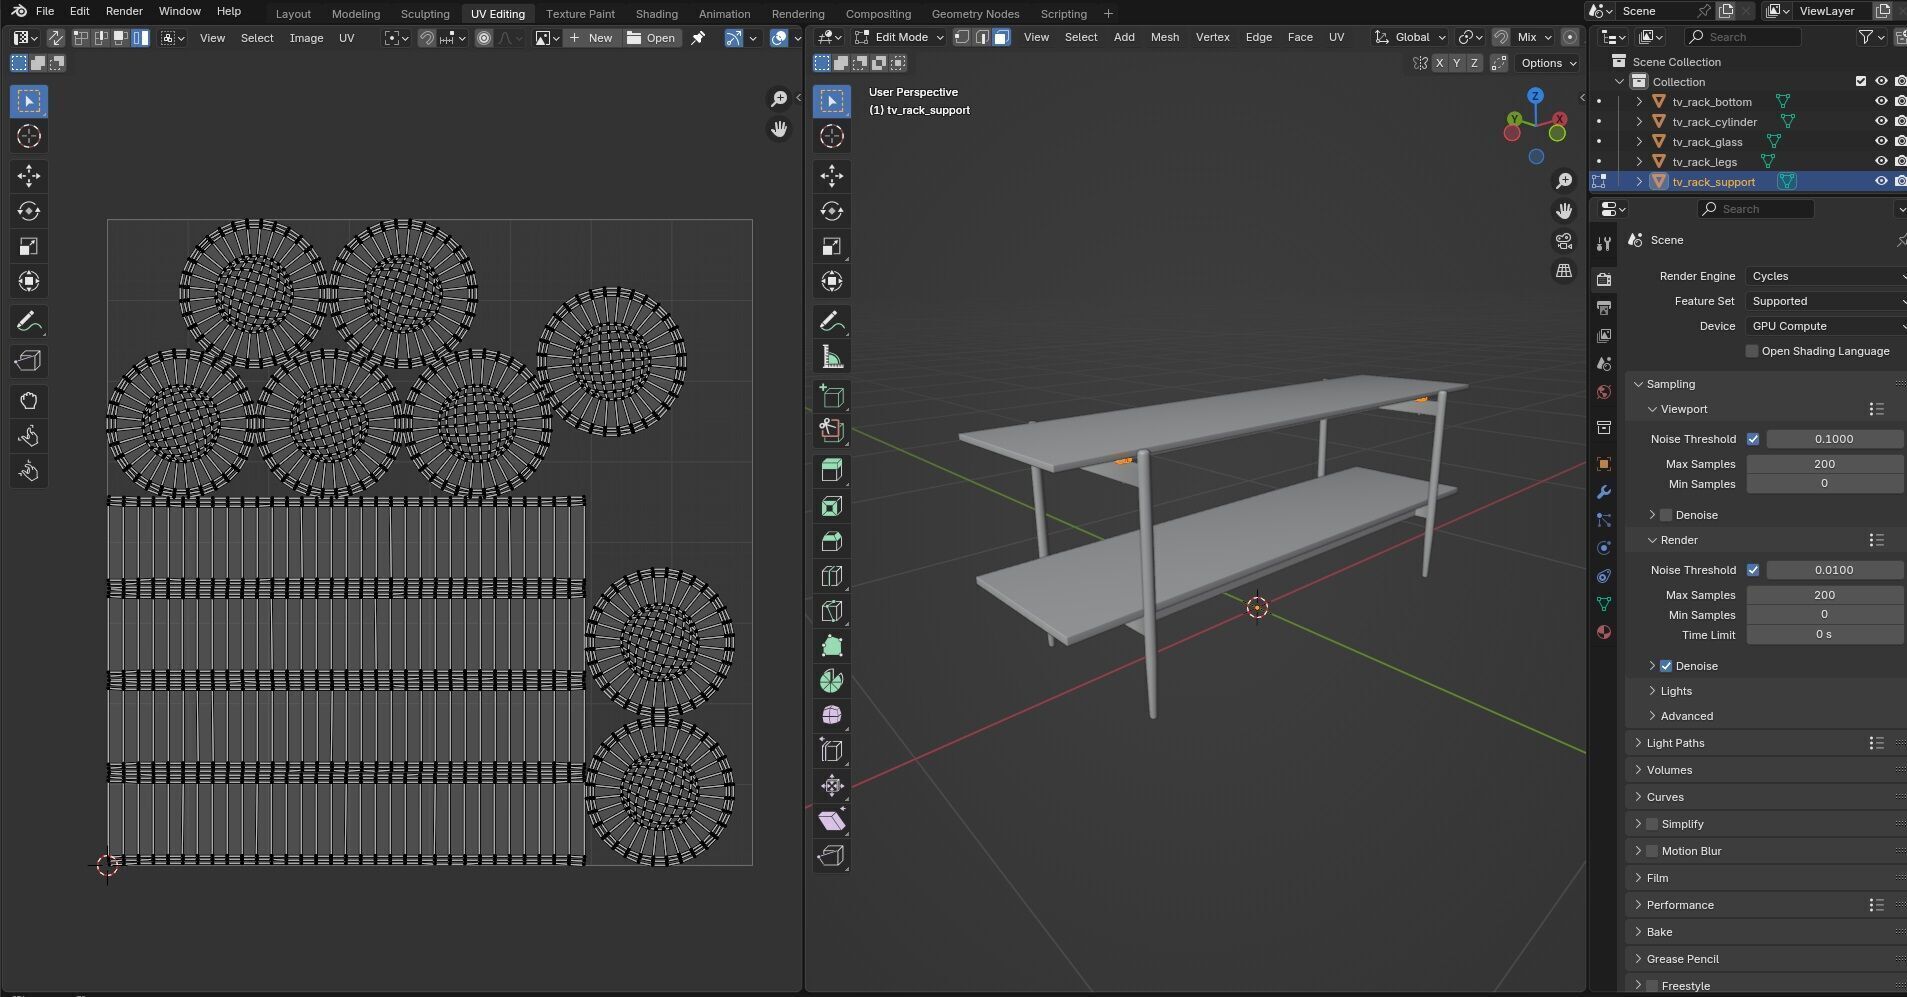1907x997 pixels.
Task: Select the Rip Region tool in the UV editor
Action: point(29,361)
